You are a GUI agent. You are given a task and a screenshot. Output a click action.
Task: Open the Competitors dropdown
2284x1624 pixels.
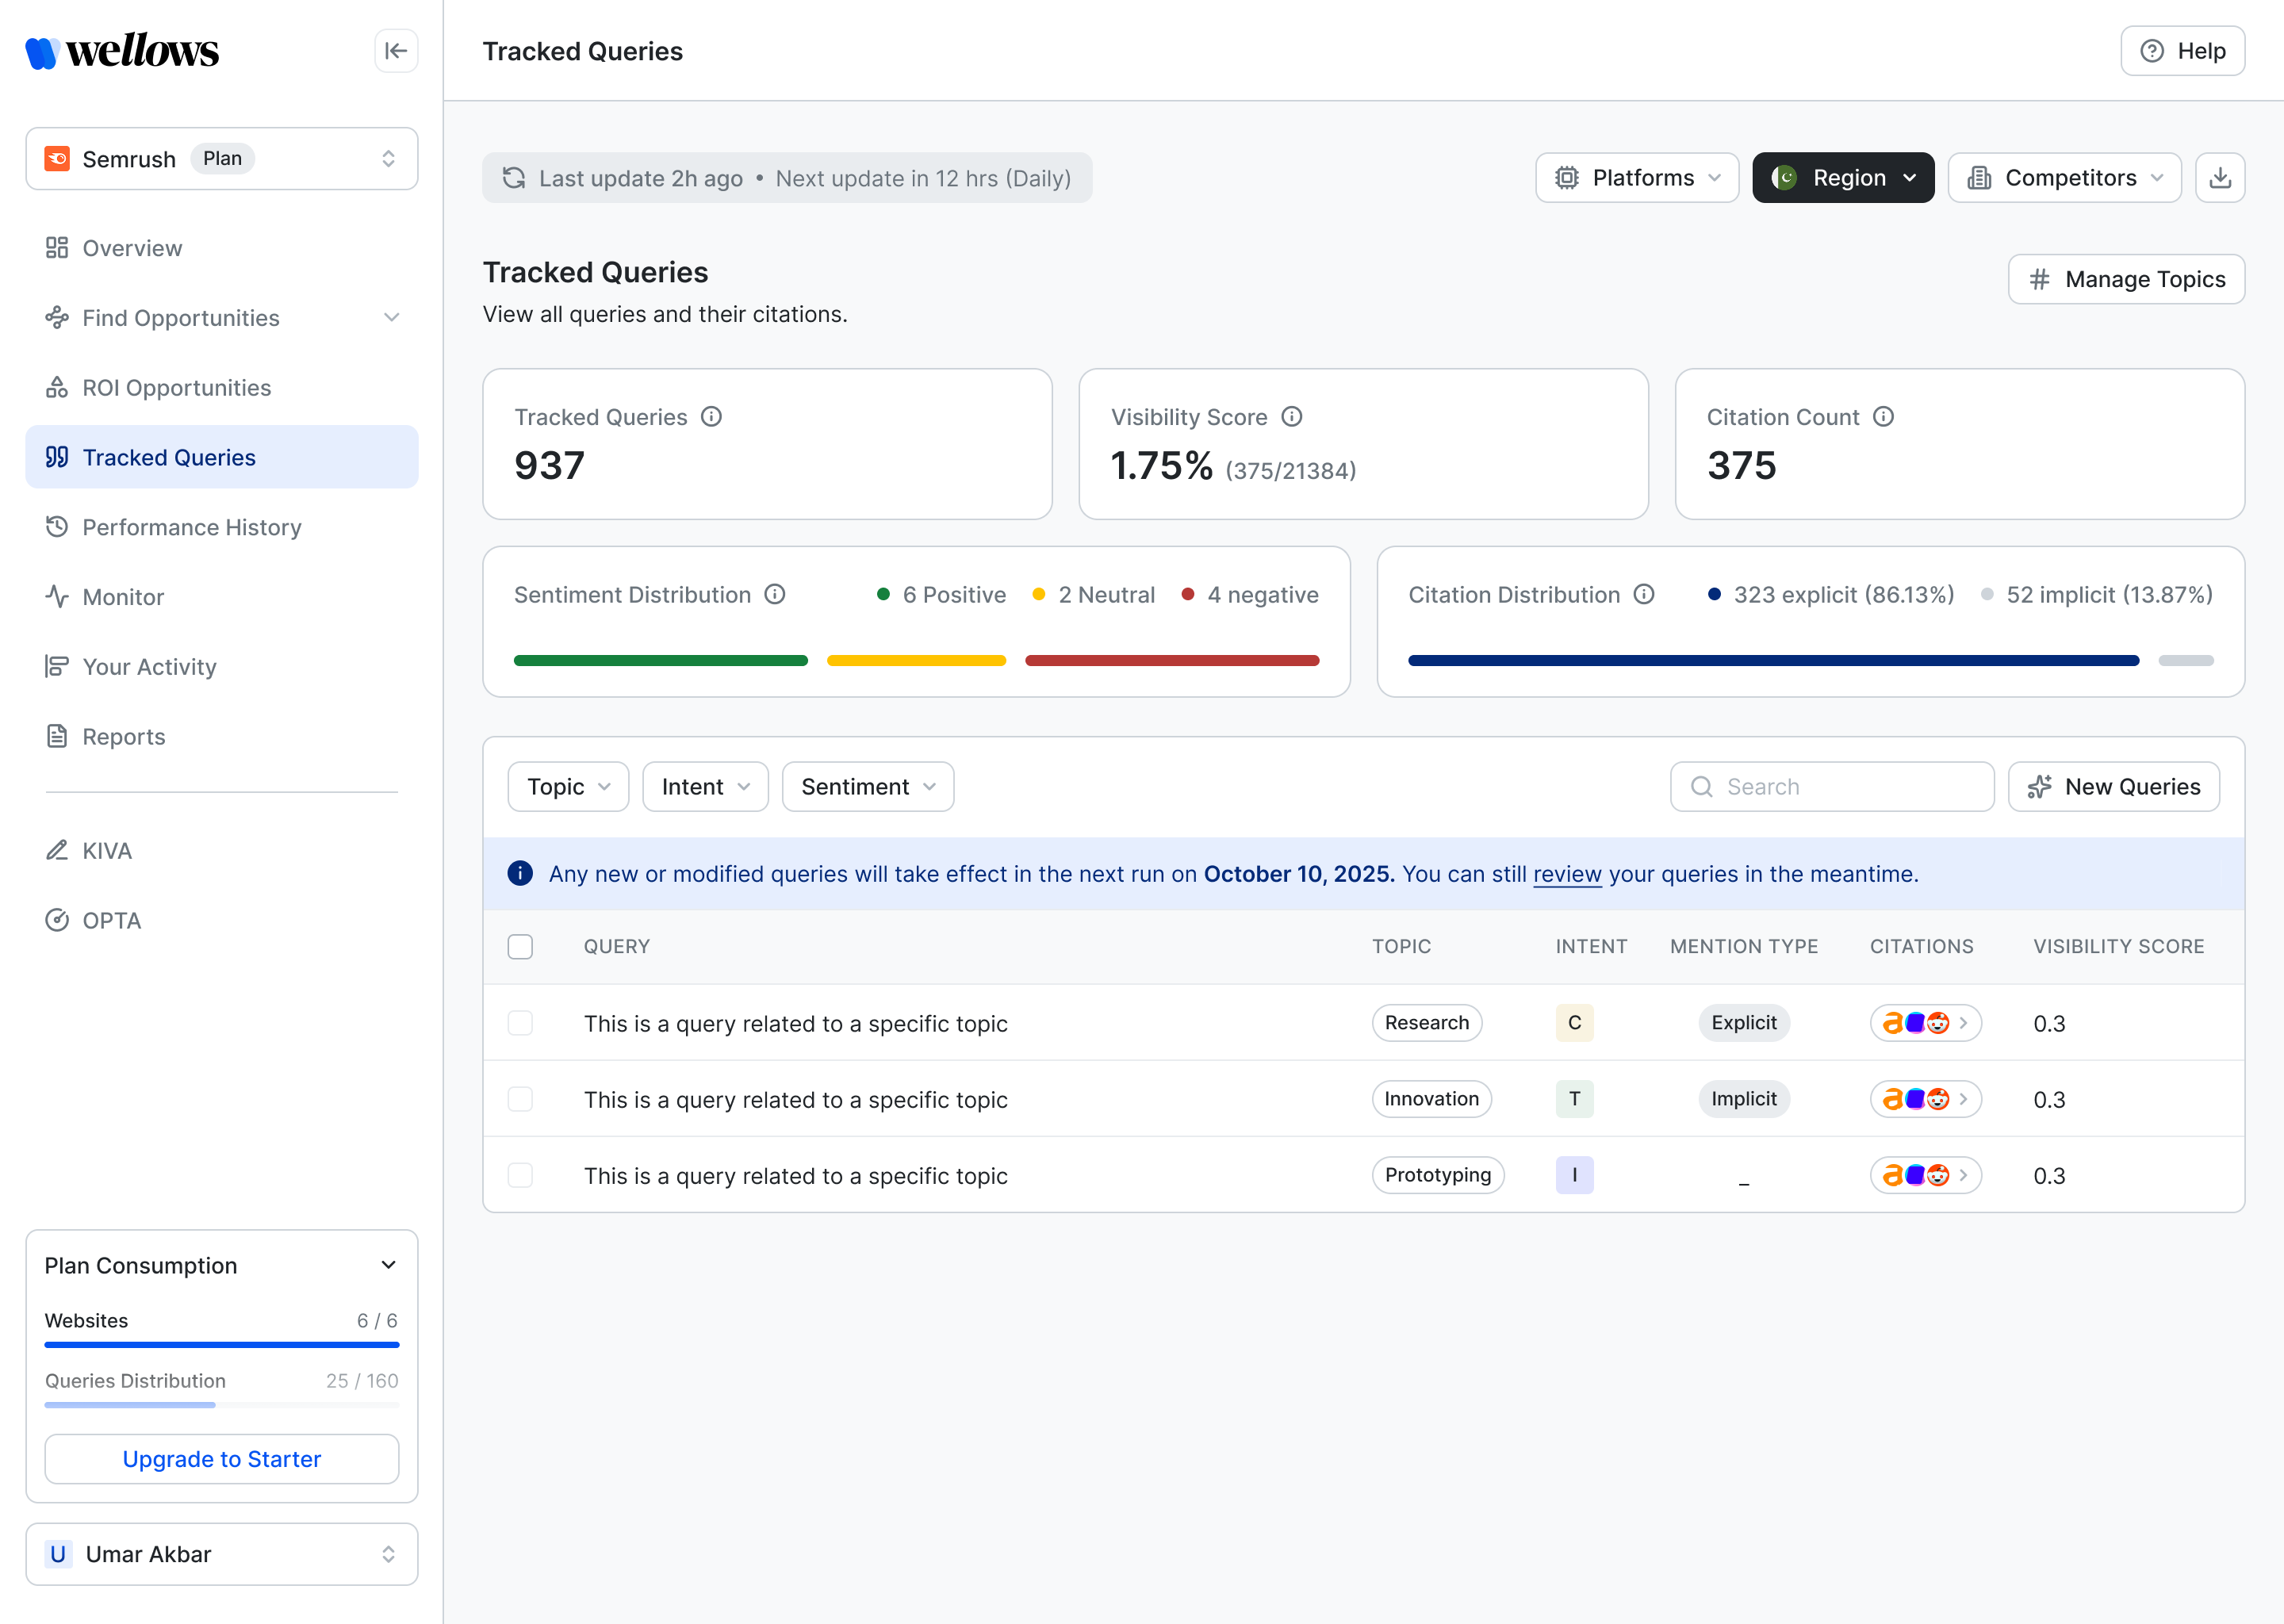click(2064, 178)
